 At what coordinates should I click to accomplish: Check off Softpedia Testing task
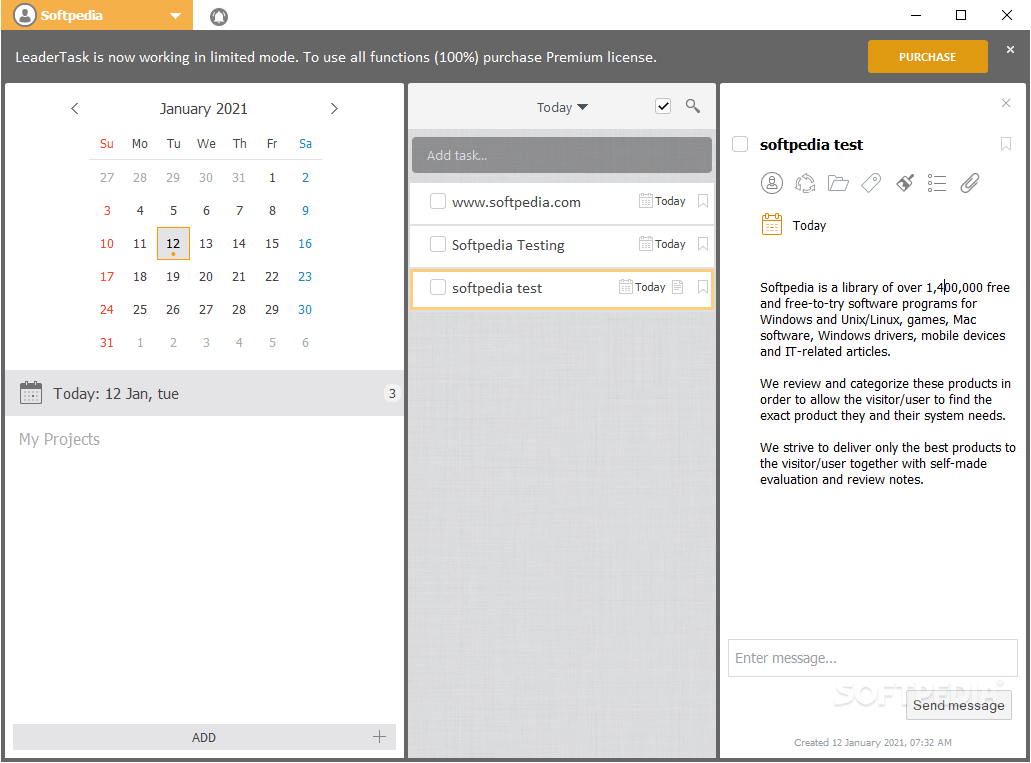(437, 244)
